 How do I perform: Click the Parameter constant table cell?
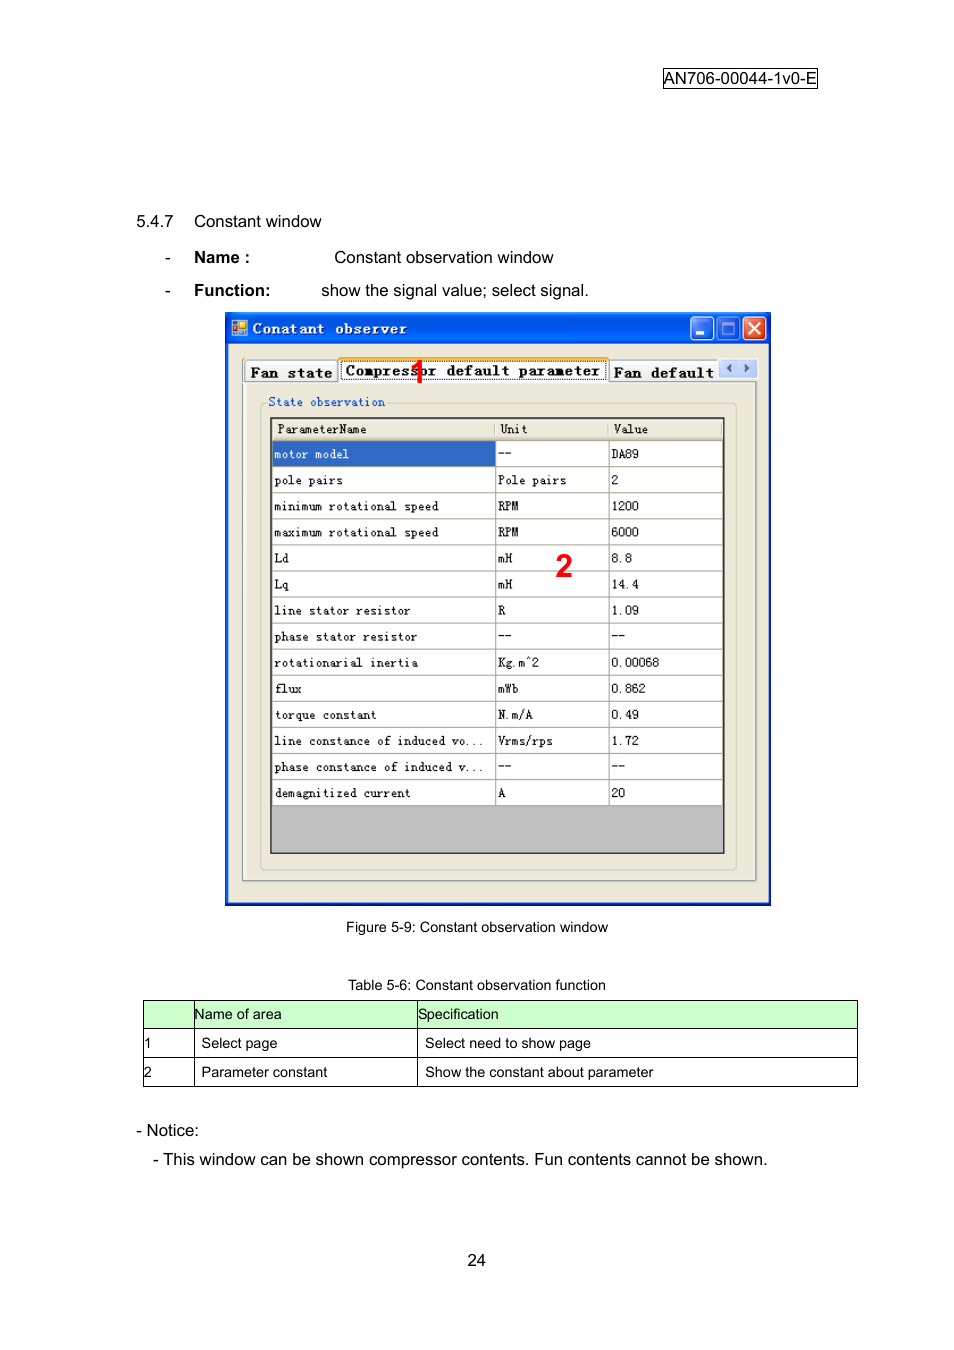click(305, 1072)
